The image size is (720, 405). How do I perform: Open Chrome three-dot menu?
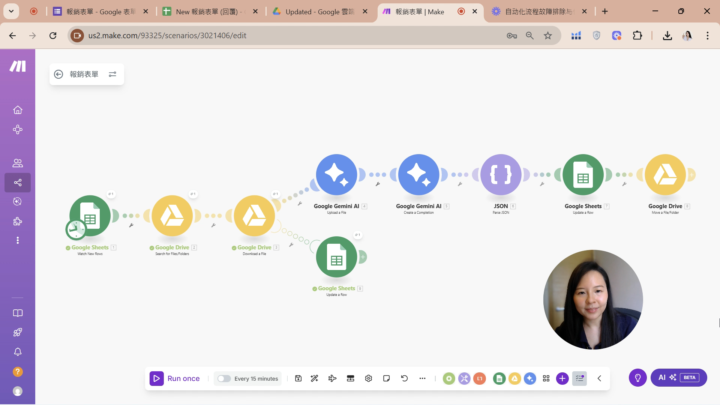(x=707, y=35)
